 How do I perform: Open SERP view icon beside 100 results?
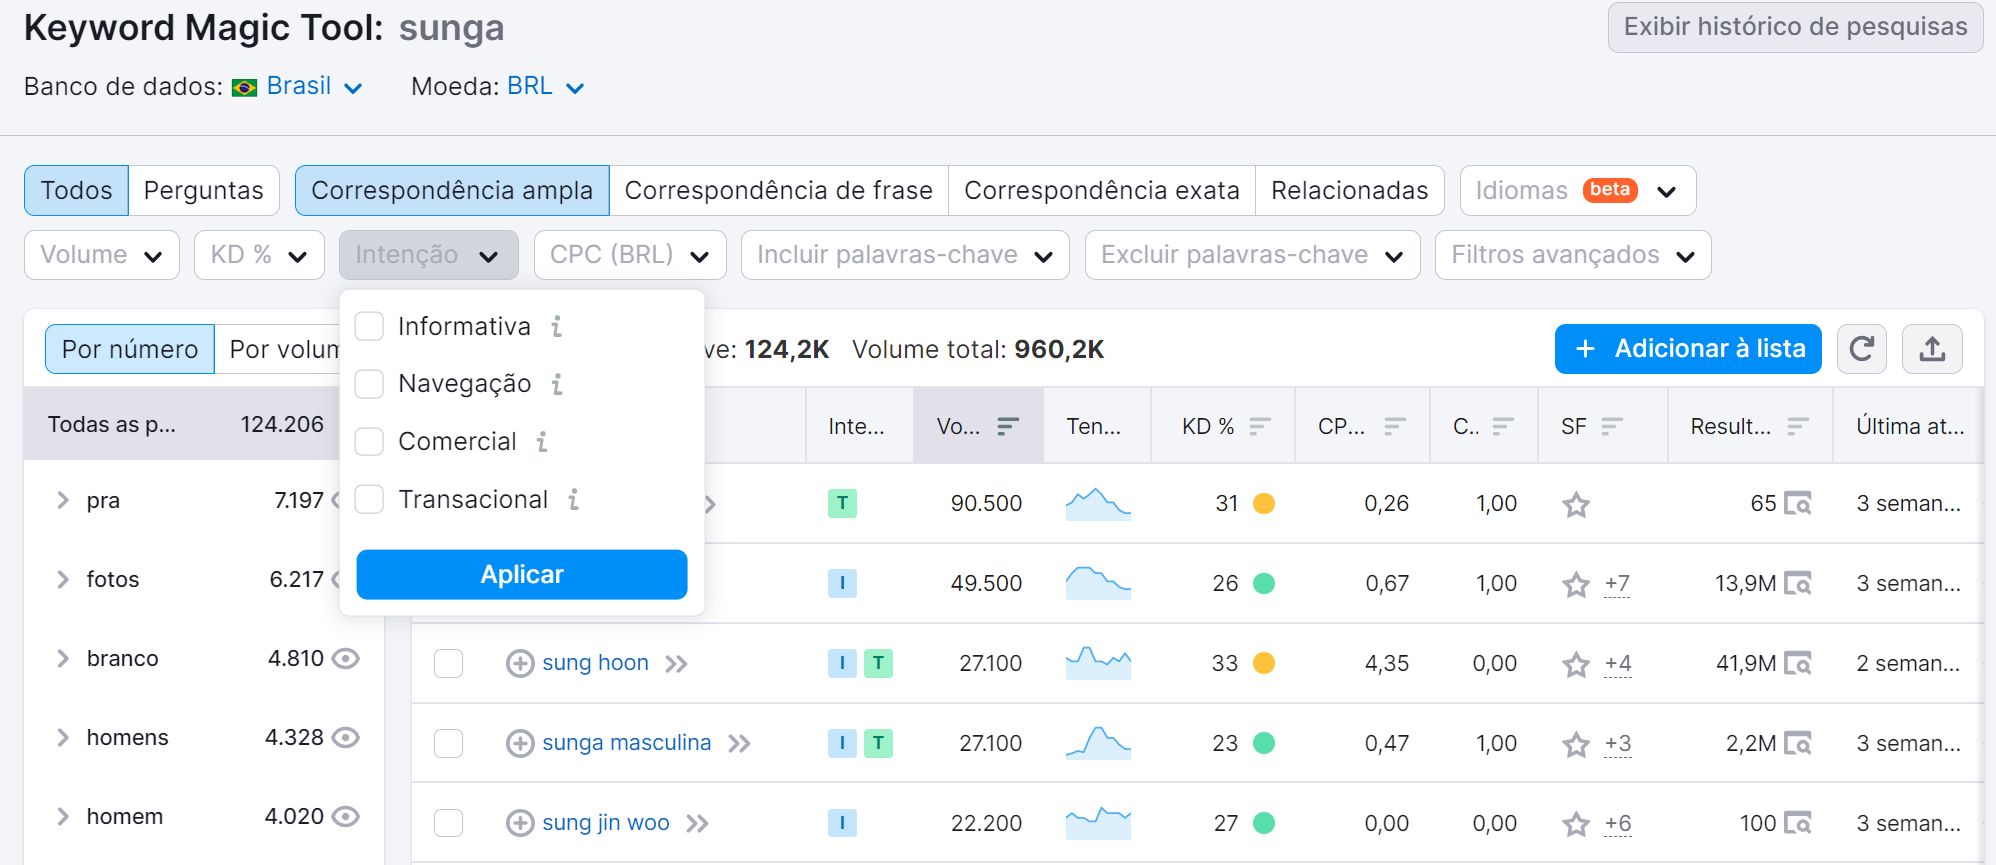coord(1798,823)
